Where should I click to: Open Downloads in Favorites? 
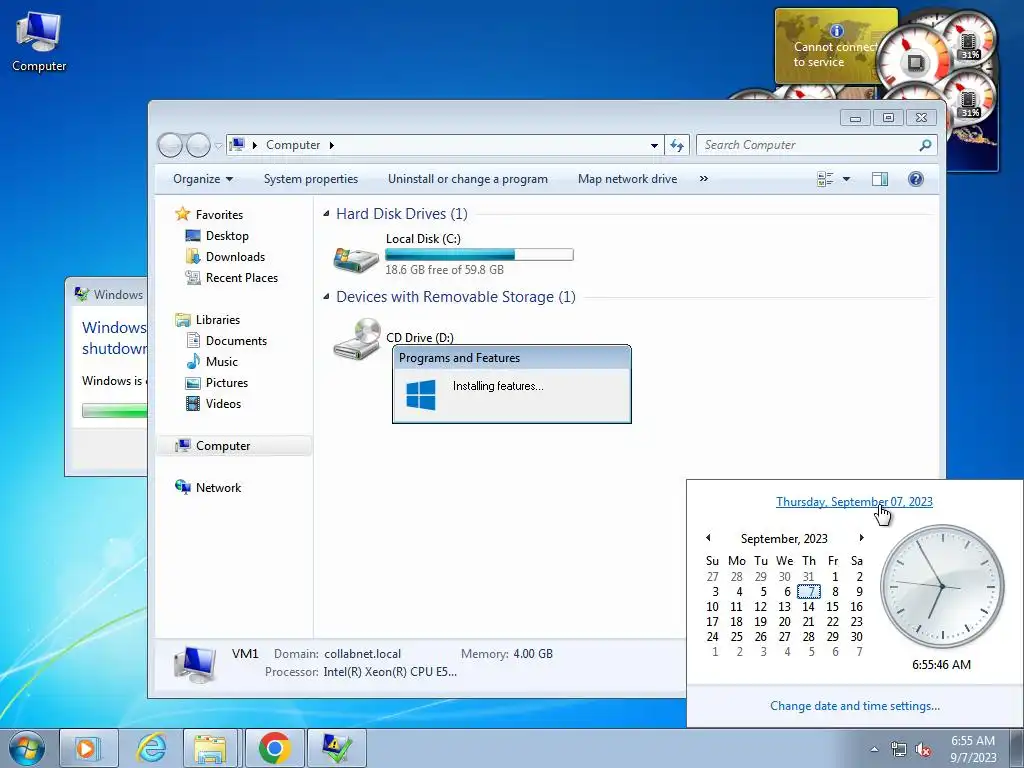(225, 257)
